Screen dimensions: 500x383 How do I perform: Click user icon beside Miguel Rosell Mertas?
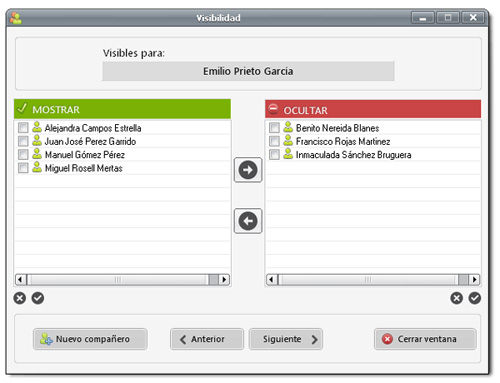37,167
